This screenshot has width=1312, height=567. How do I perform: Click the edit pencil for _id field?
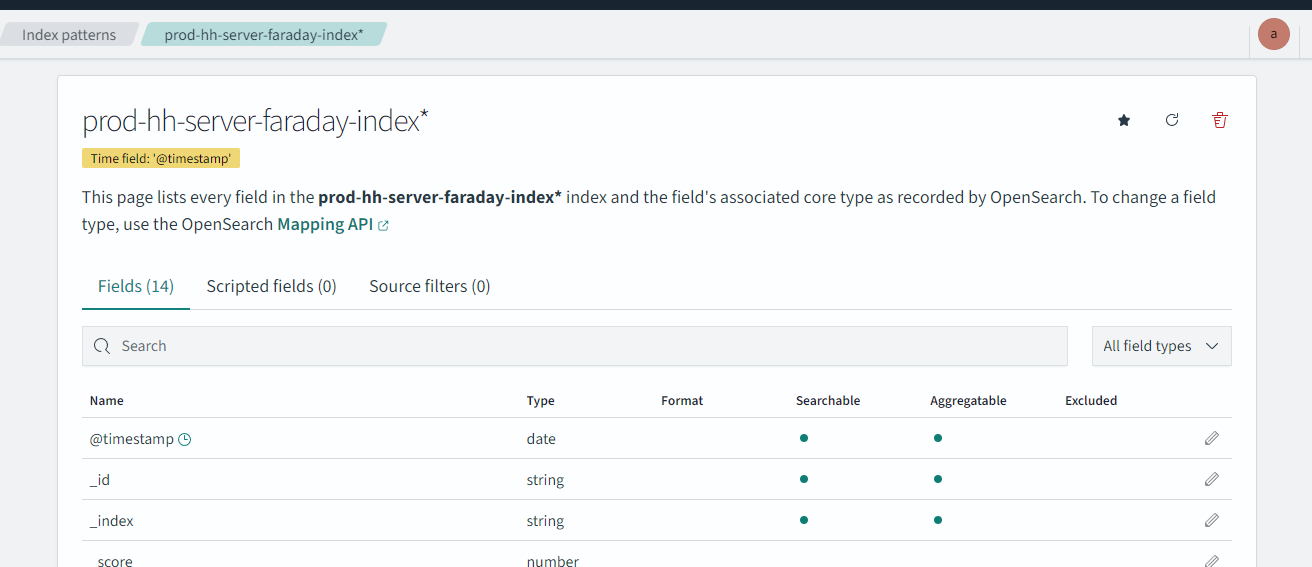click(1211, 479)
